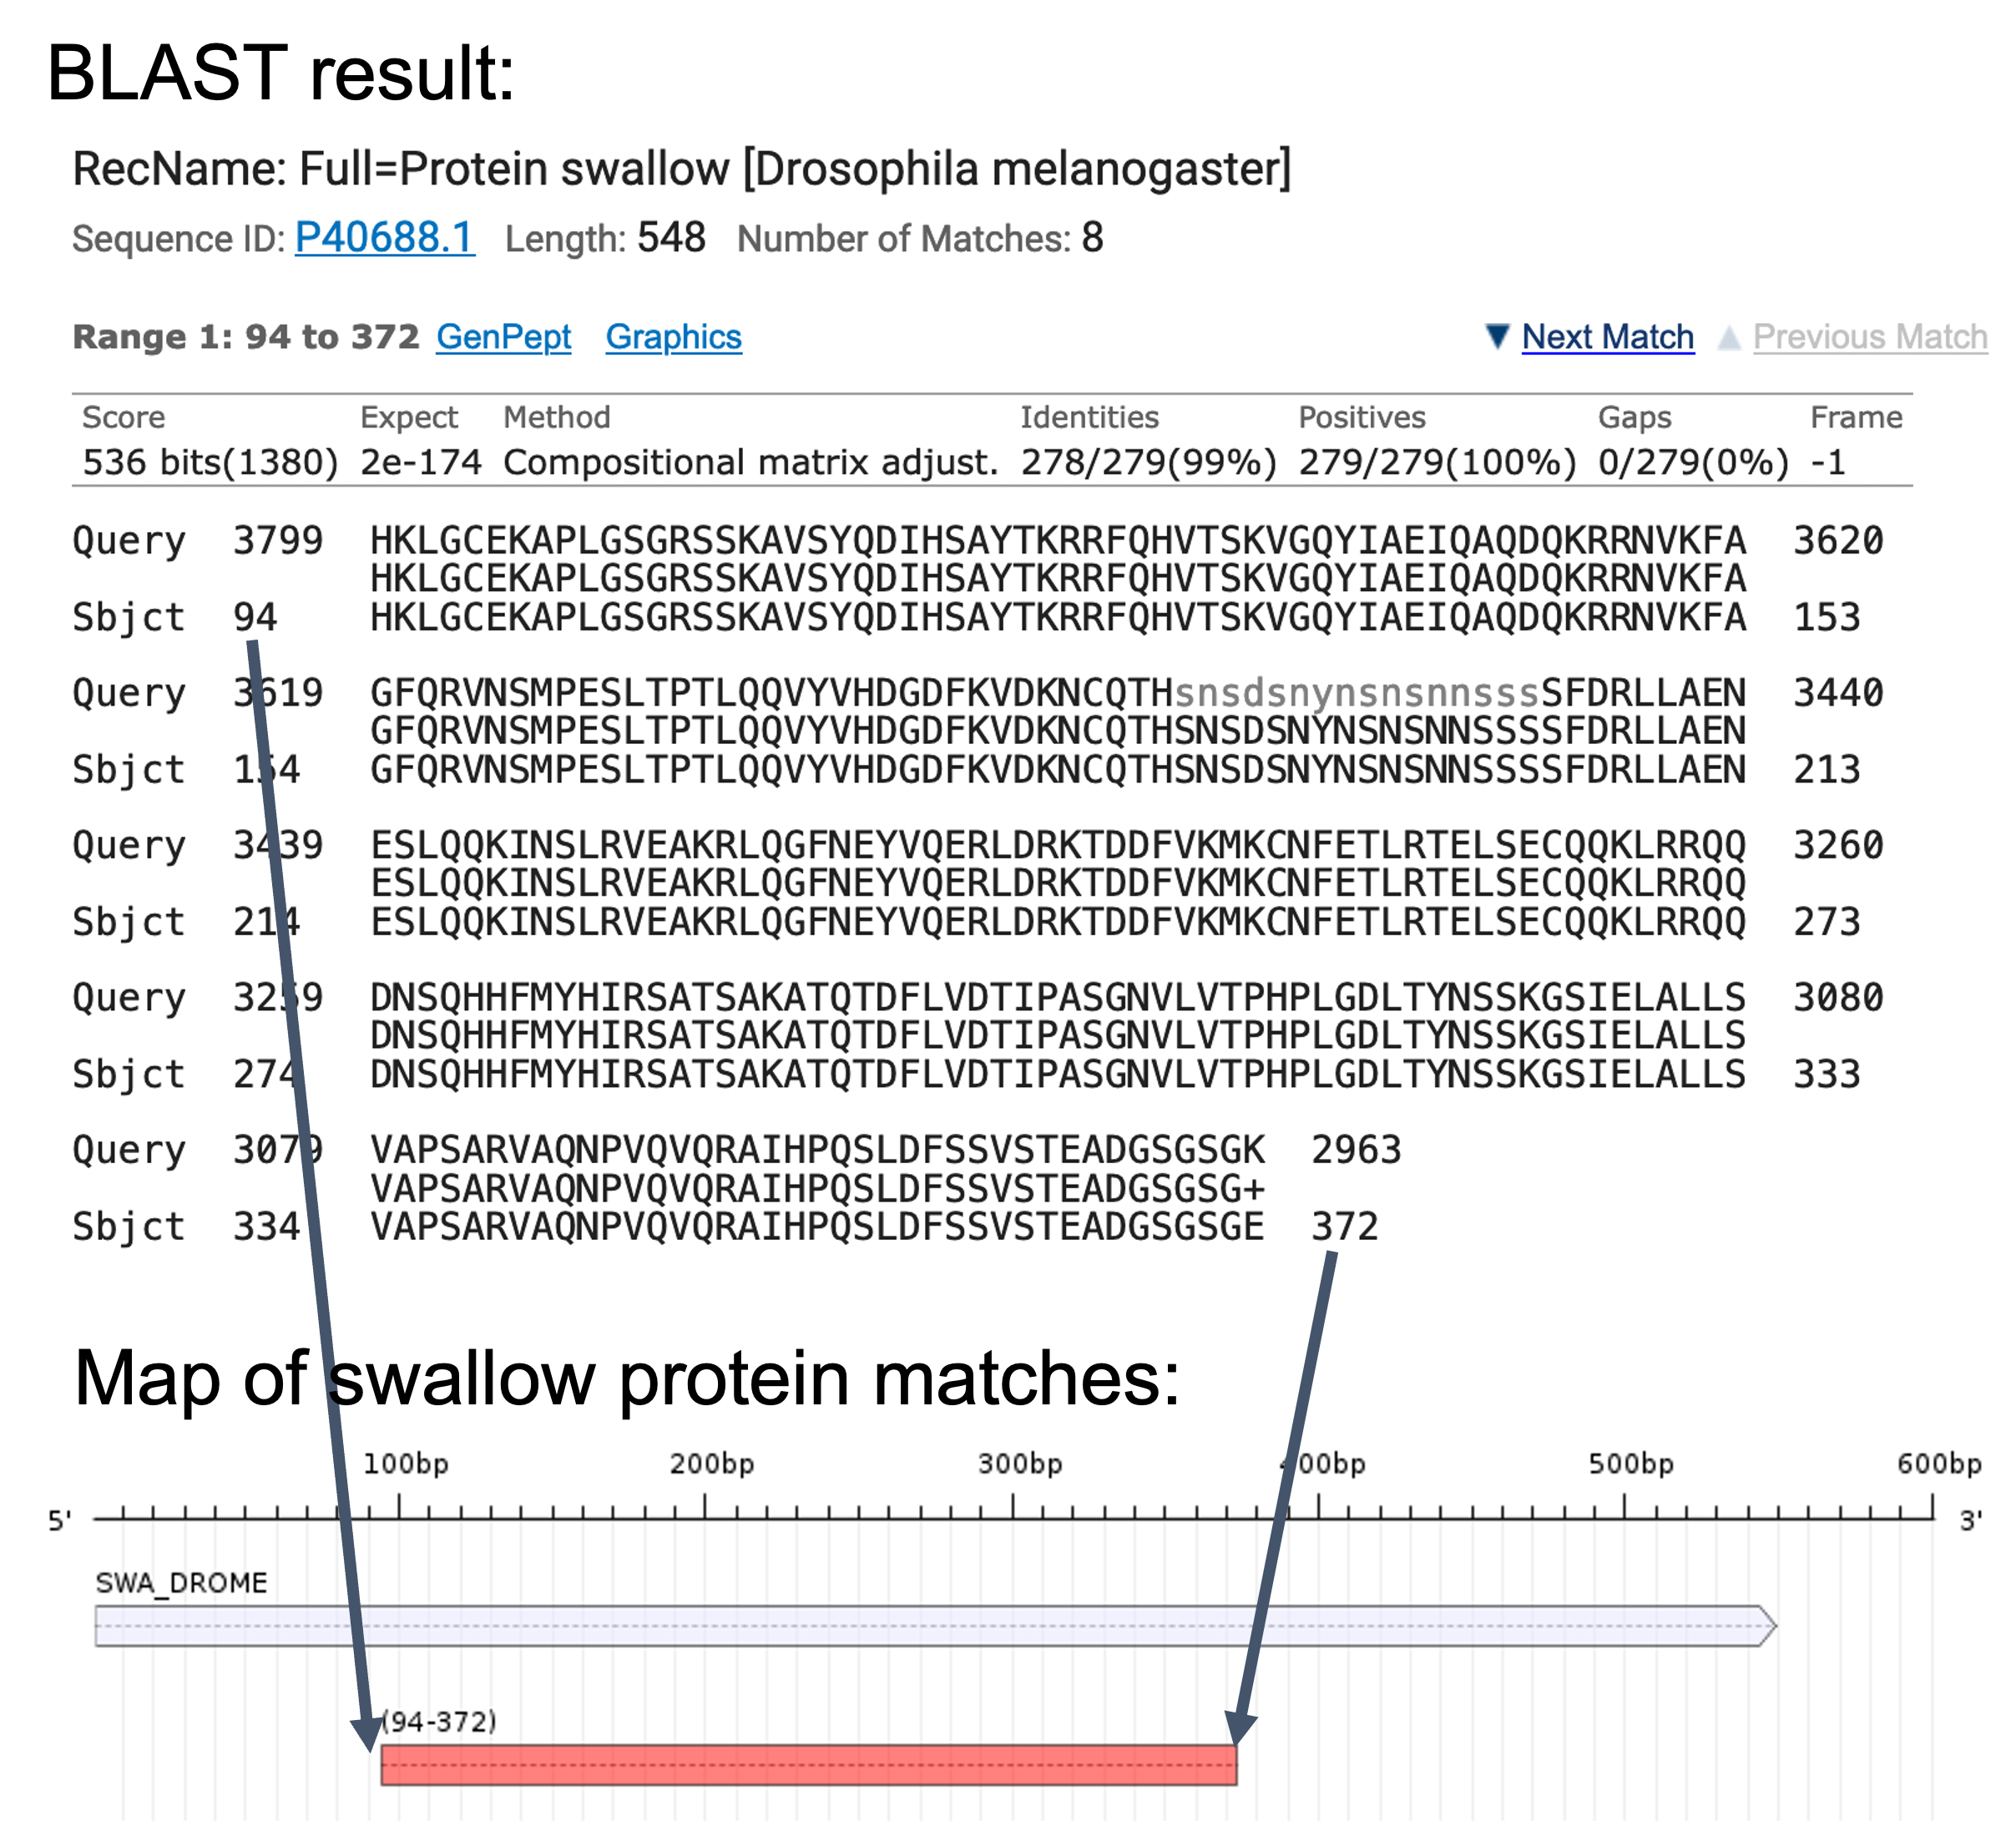This screenshot has height=1821, width=2016.
Task: Select the red (94-372) match bar
Action: 808,1764
